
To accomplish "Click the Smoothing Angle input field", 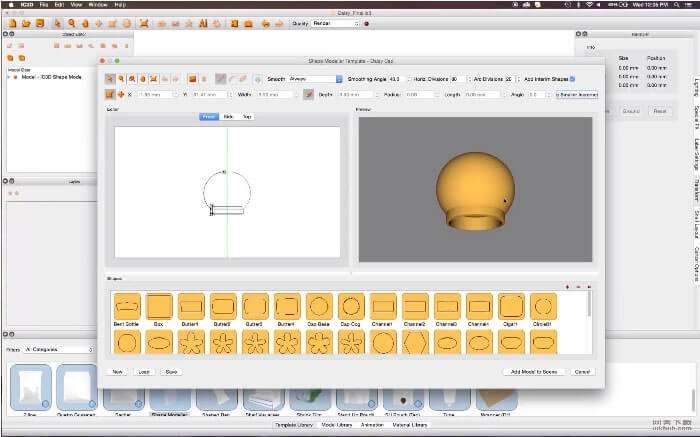I will 395,78.
